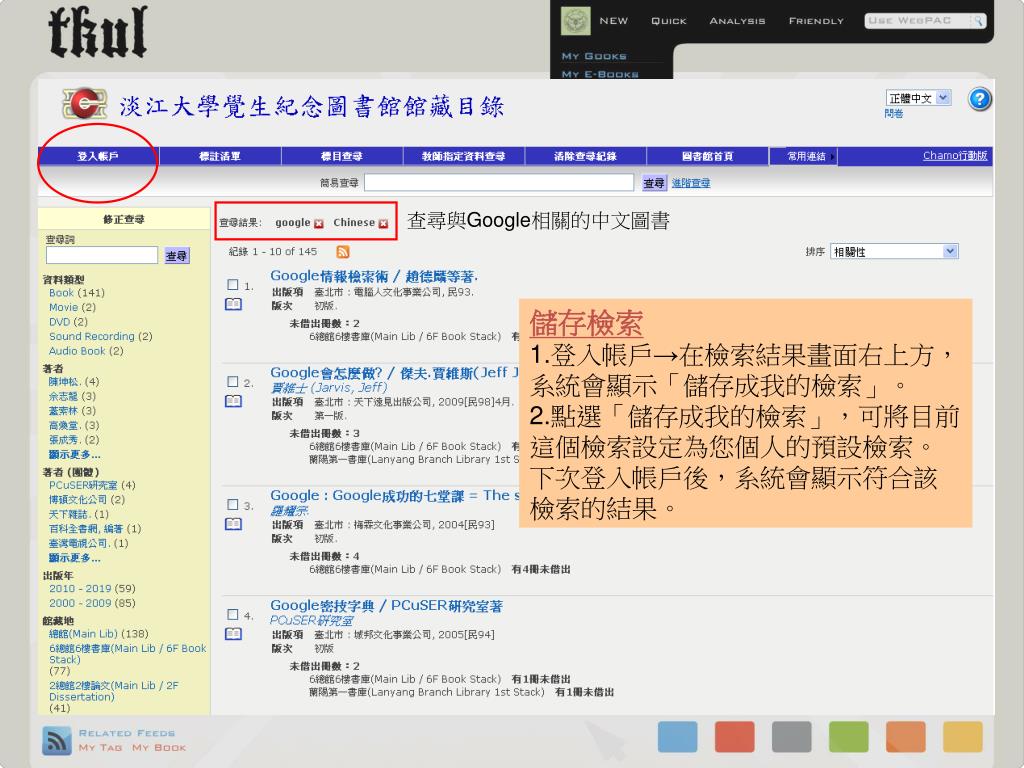The height and width of the screenshot is (768, 1024).
Task: Filter by Sound Recording (2)
Action: coord(101,336)
